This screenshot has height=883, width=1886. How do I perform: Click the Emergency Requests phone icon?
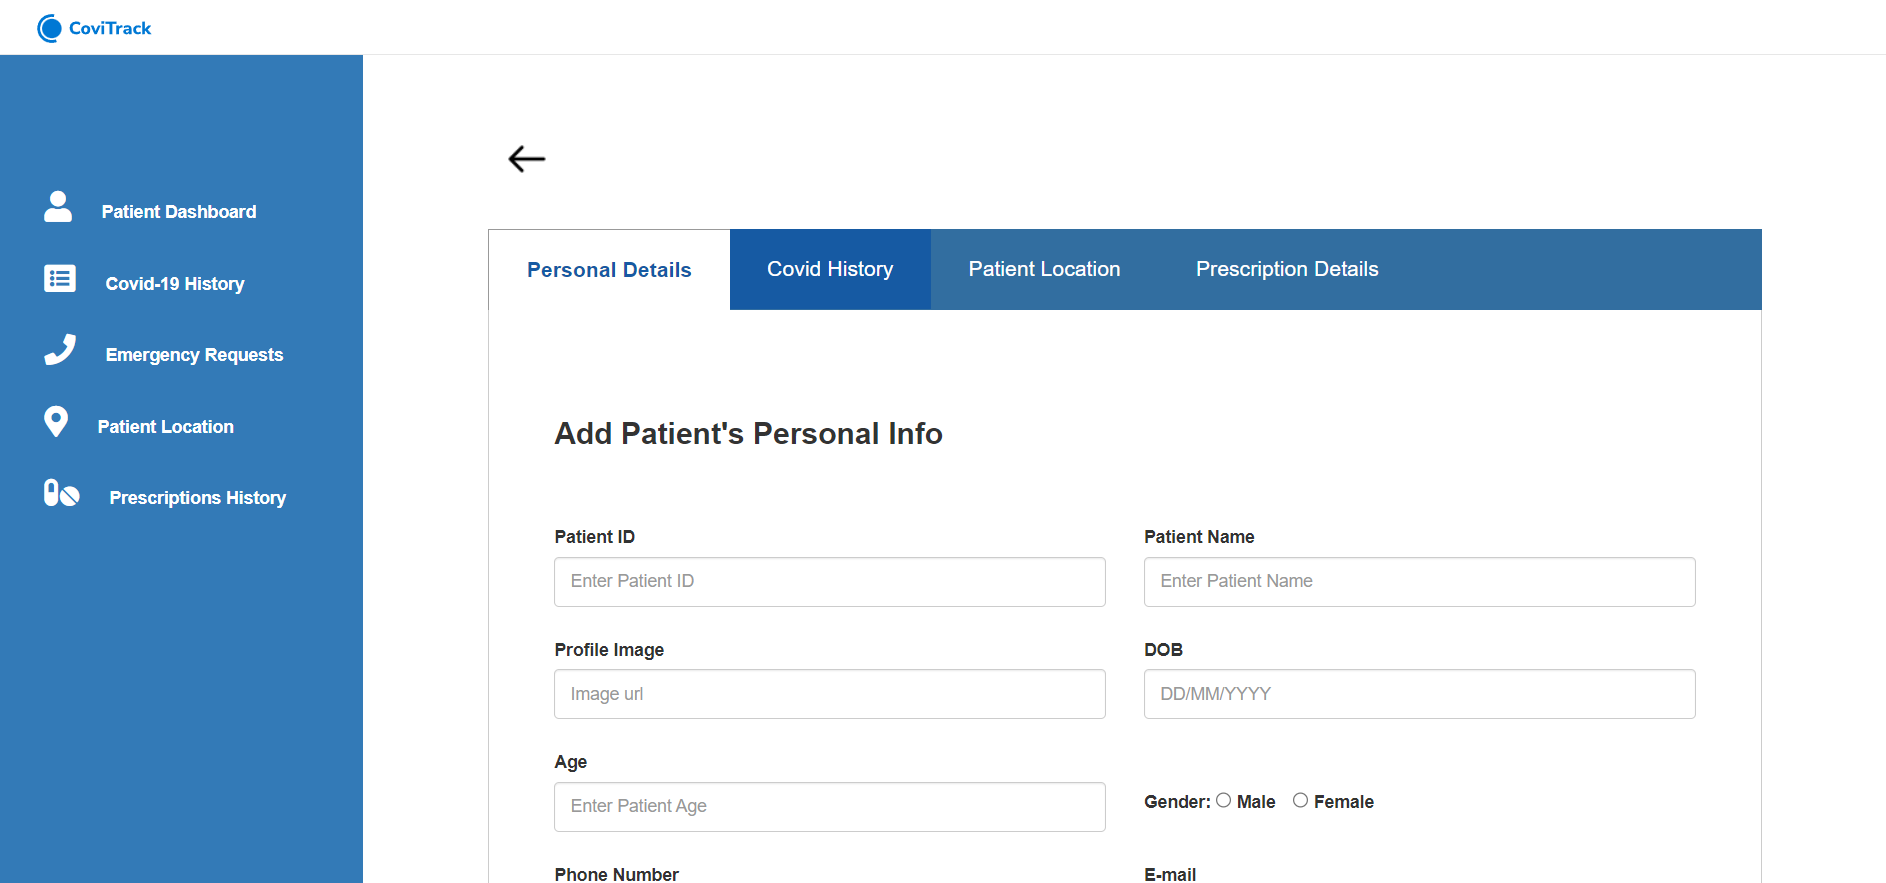coord(60,349)
